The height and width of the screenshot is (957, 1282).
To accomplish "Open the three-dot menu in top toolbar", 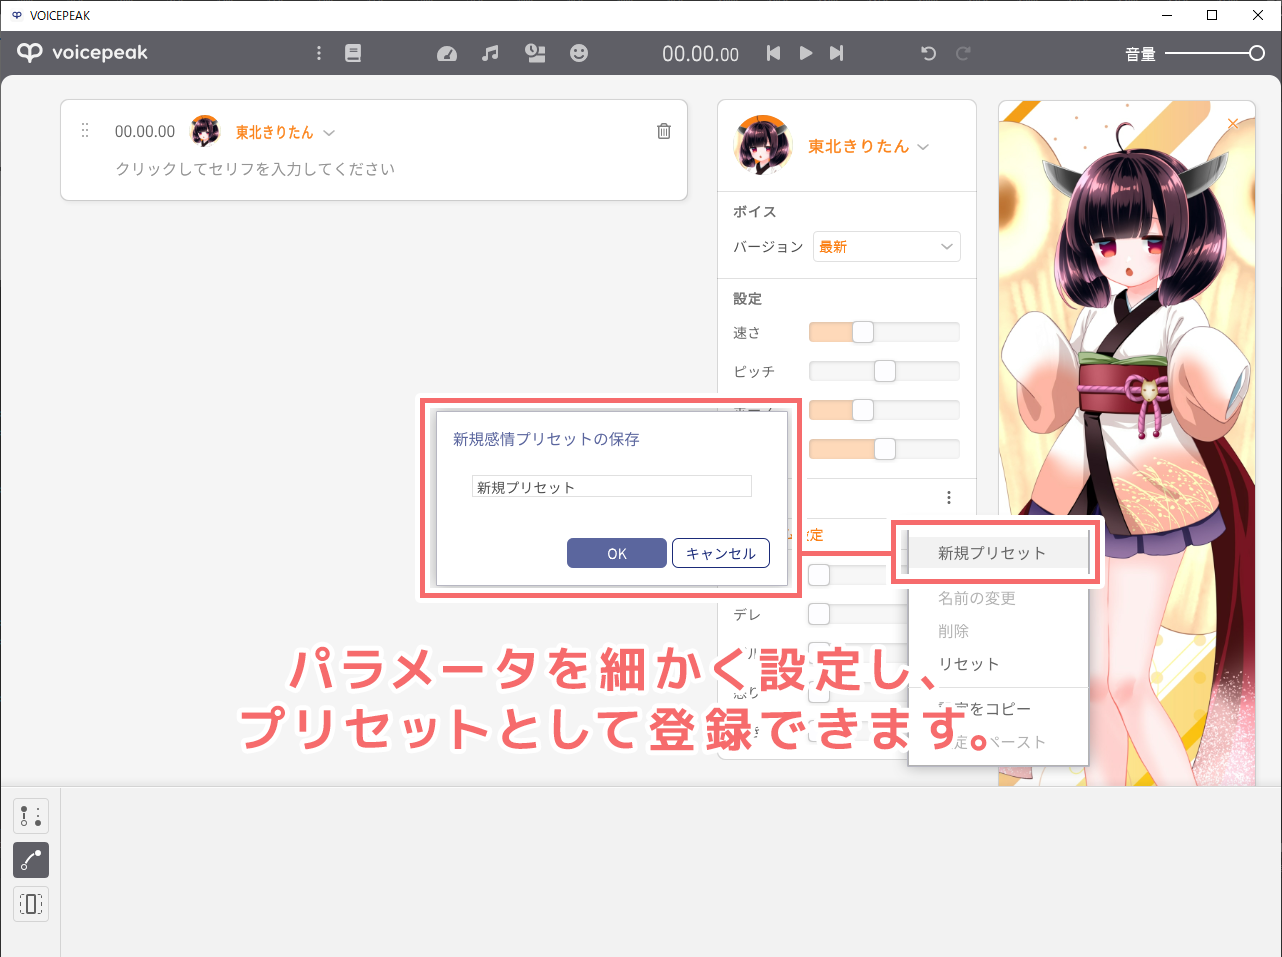I will pos(319,53).
